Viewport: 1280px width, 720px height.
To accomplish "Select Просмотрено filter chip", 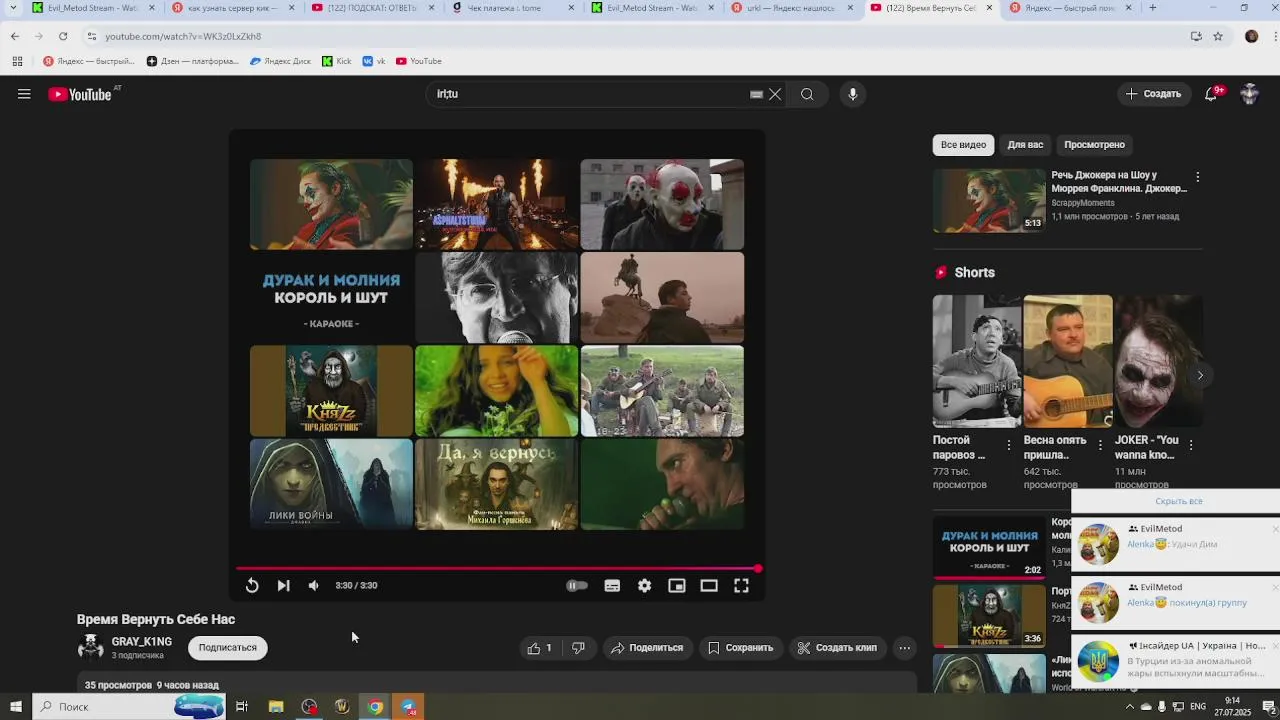I will (x=1094, y=145).
